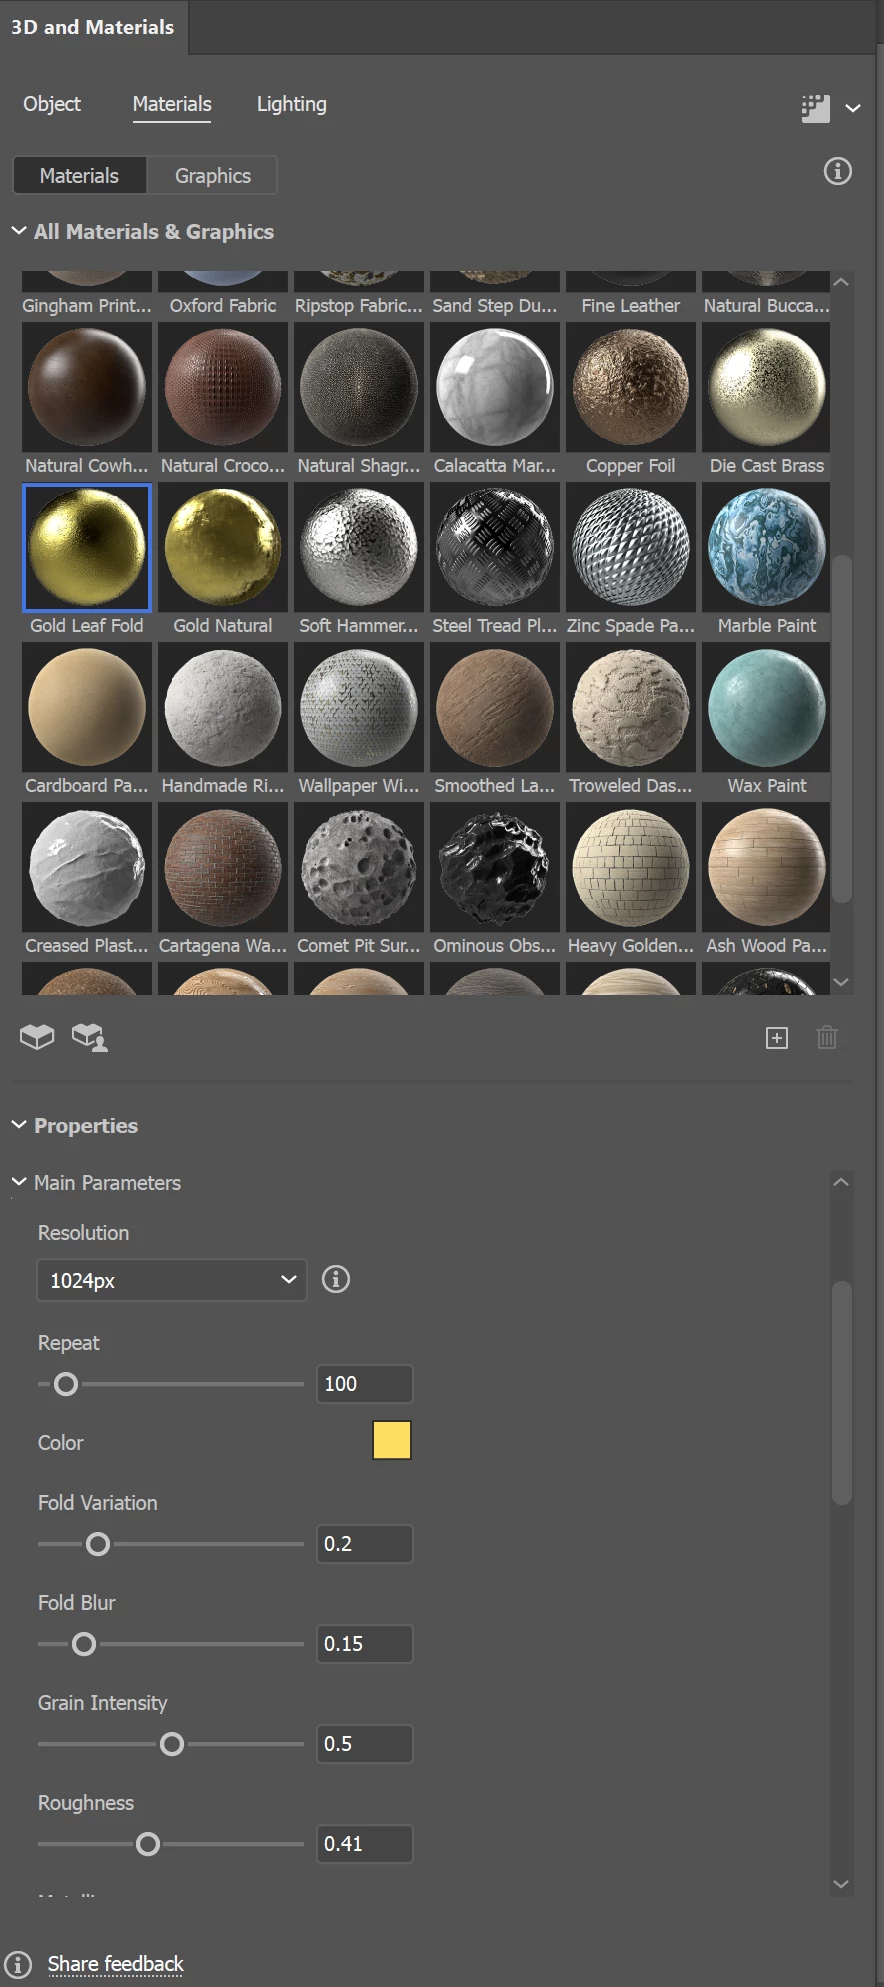The width and height of the screenshot is (884, 1987).
Task: Adjust the Grain Intensity slider handle
Action: pyautogui.click(x=172, y=1744)
